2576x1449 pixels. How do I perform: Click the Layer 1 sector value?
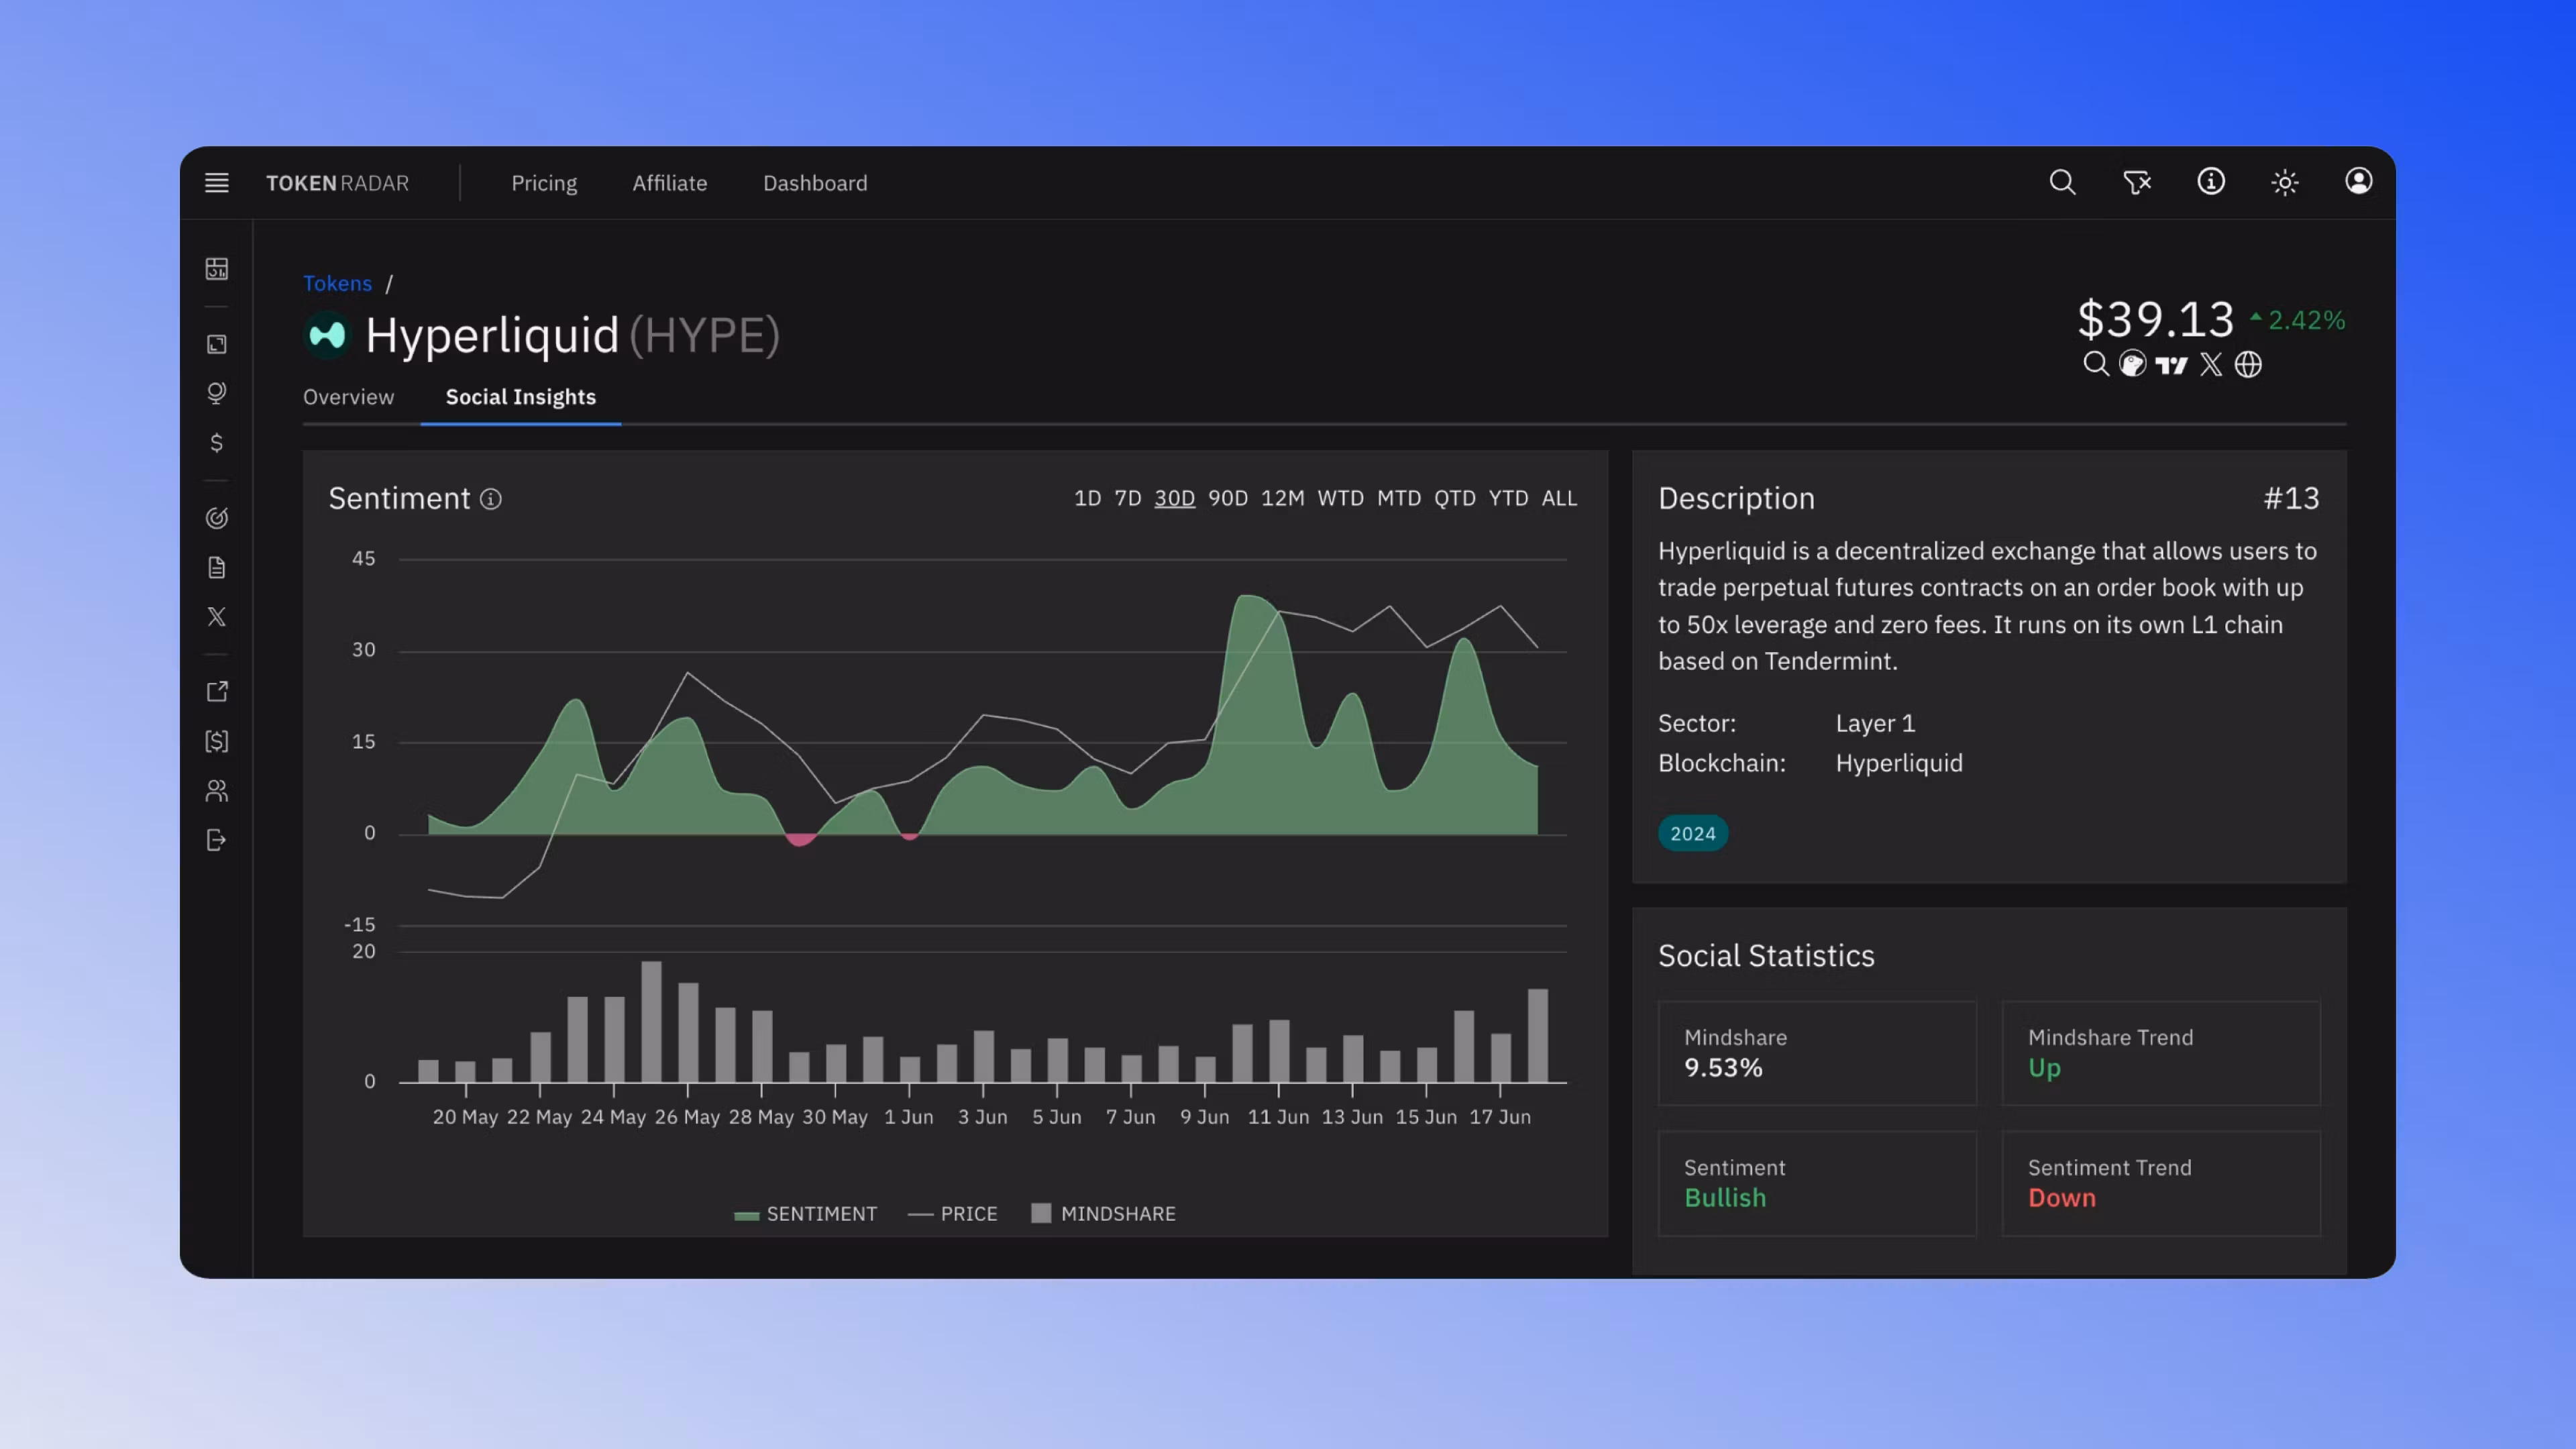(x=1875, y=723)
